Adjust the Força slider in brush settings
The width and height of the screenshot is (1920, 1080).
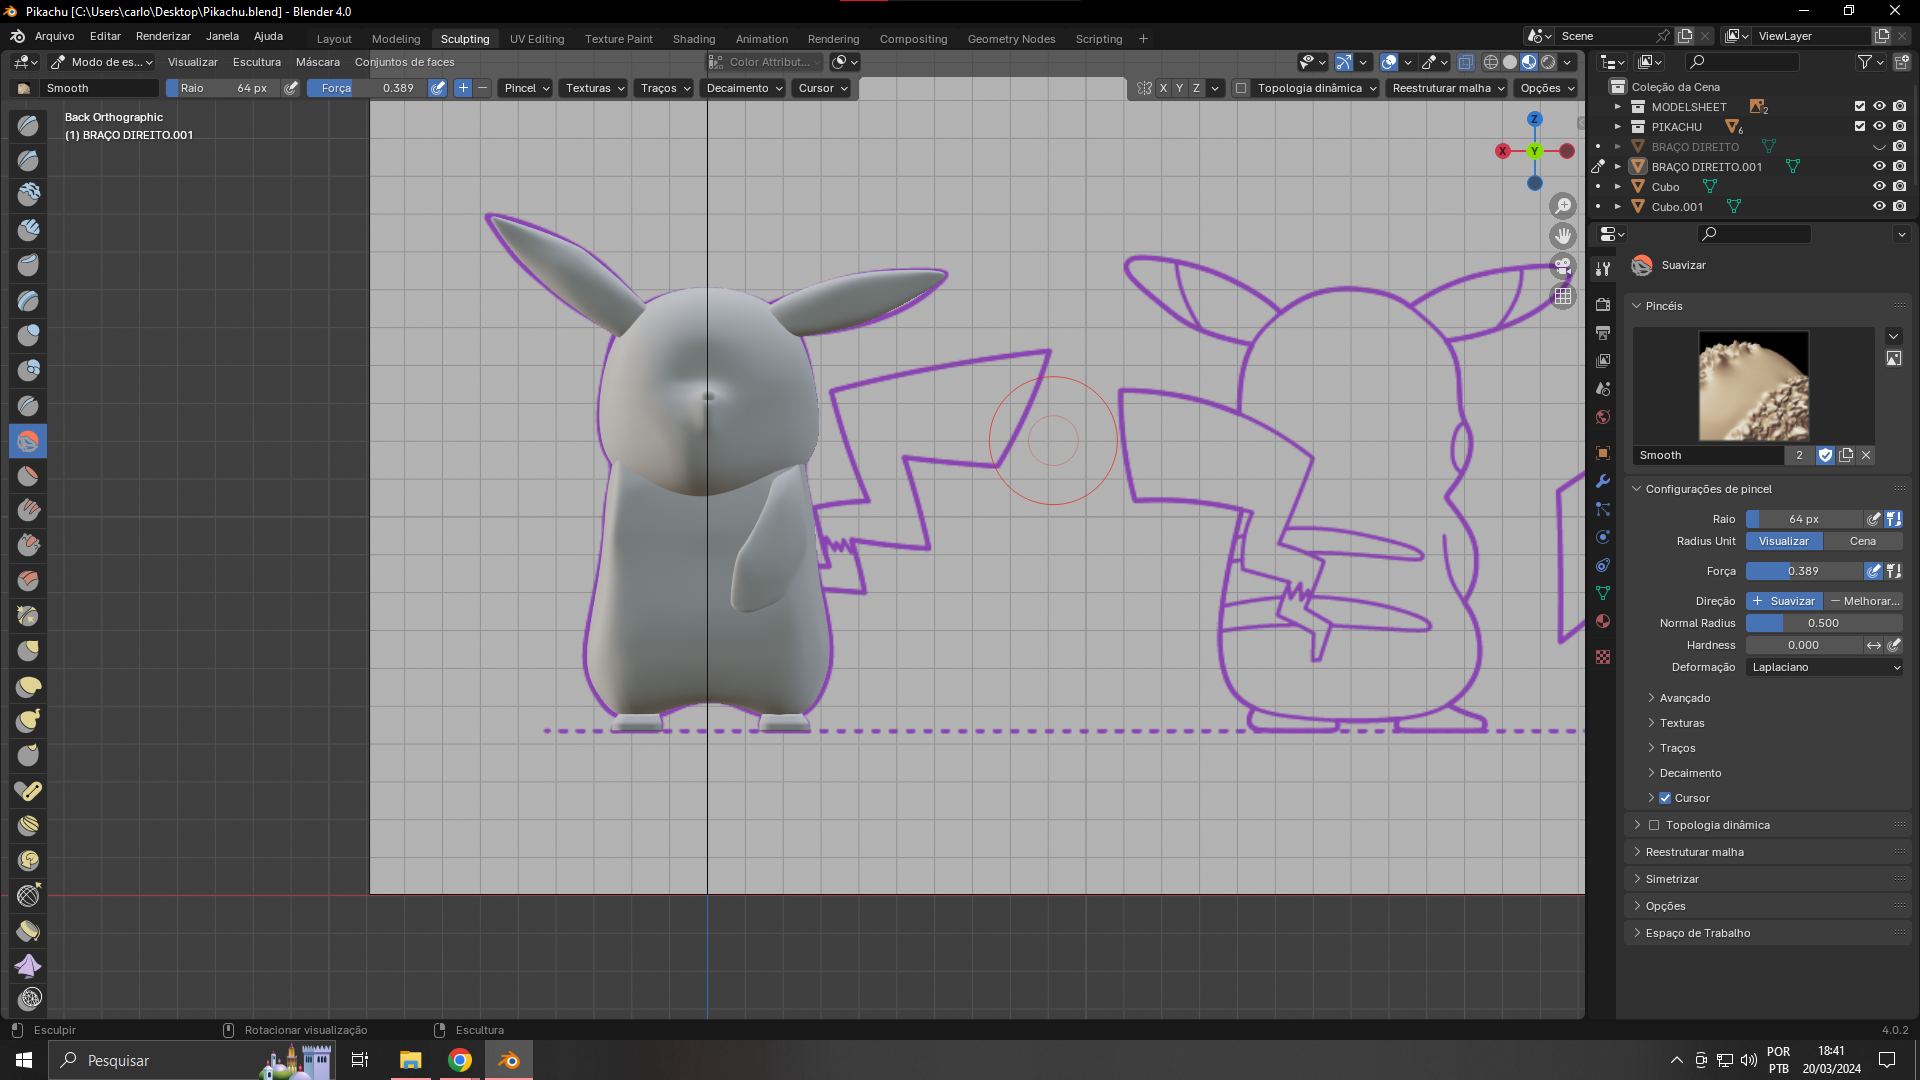tap(1804, 571)
